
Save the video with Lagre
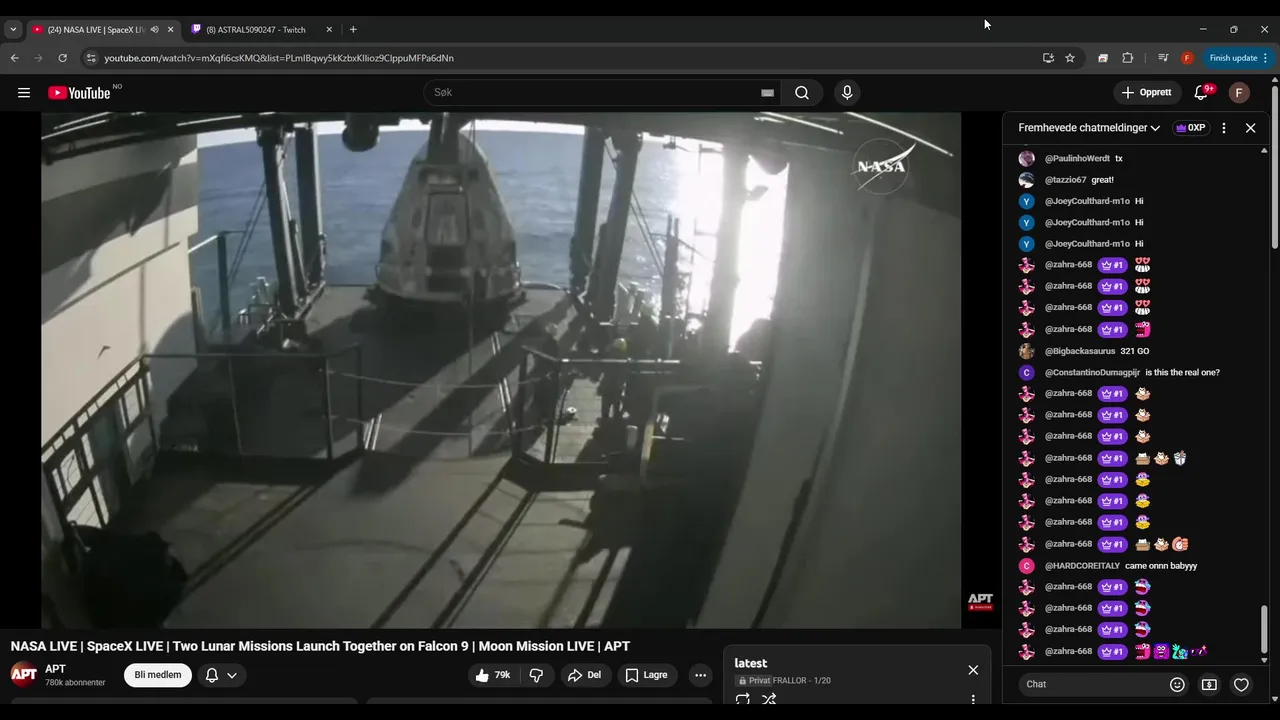pos(647,675)
